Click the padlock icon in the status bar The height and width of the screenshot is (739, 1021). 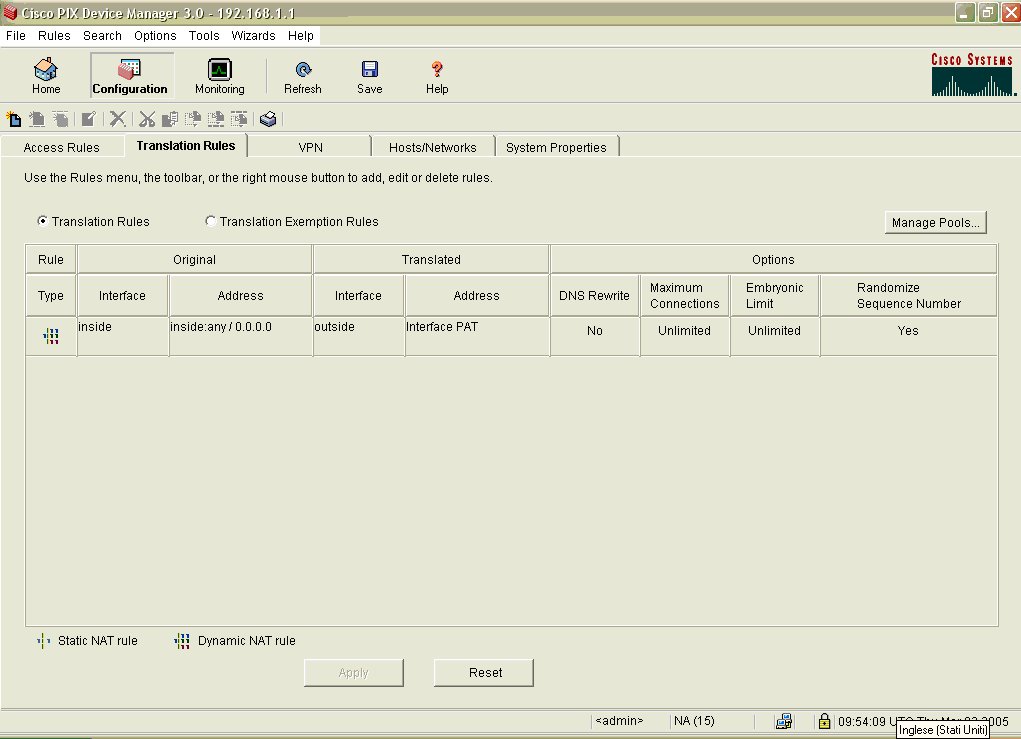824,721
